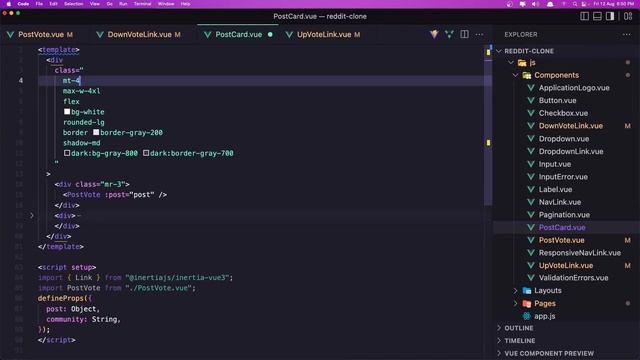The width and height of the screenshot is (640, 360).
Task: Open Label.vue in explorer
Action: [555, 189]
